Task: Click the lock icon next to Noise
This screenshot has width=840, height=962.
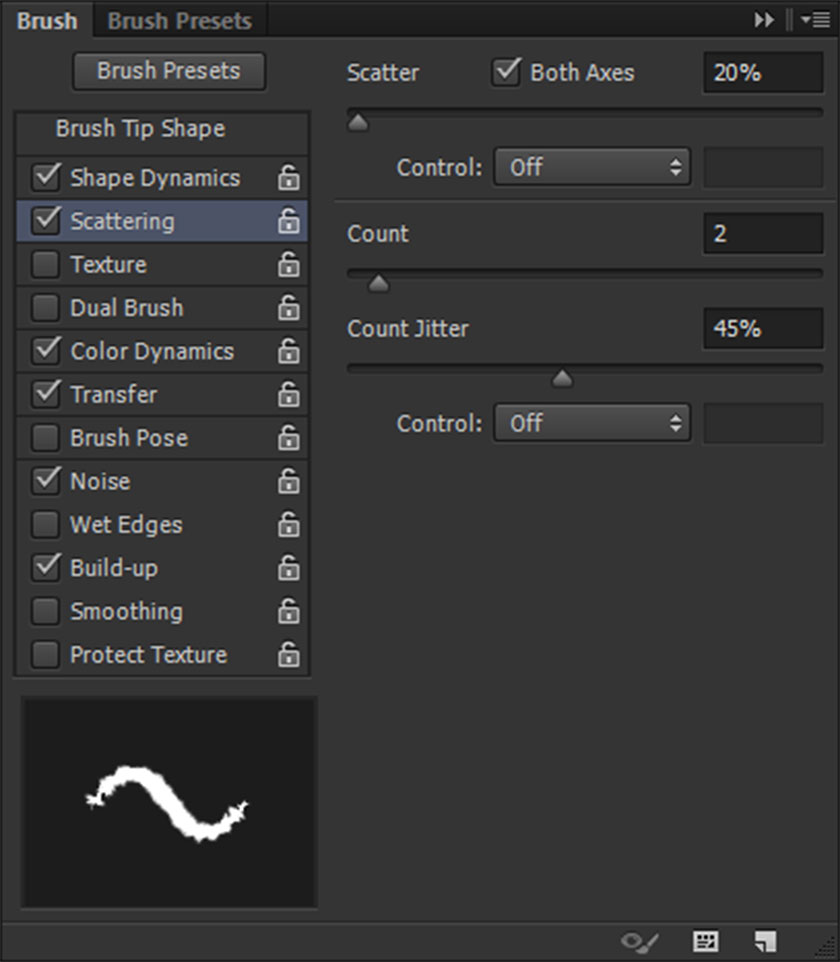Action: point(288,481)
